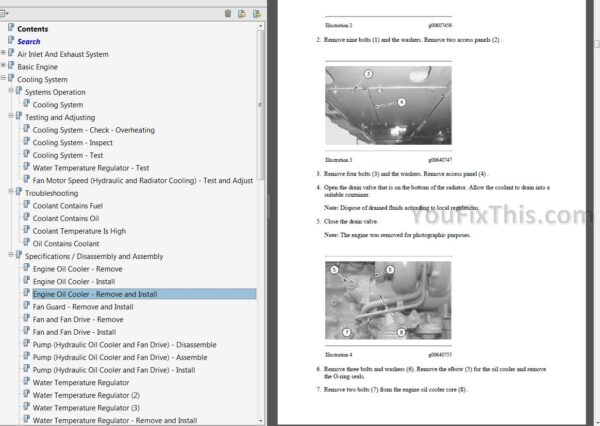Expand the Air Inlet And Exhaust System node
Screen dimensions: 600x426
[3, 54]
